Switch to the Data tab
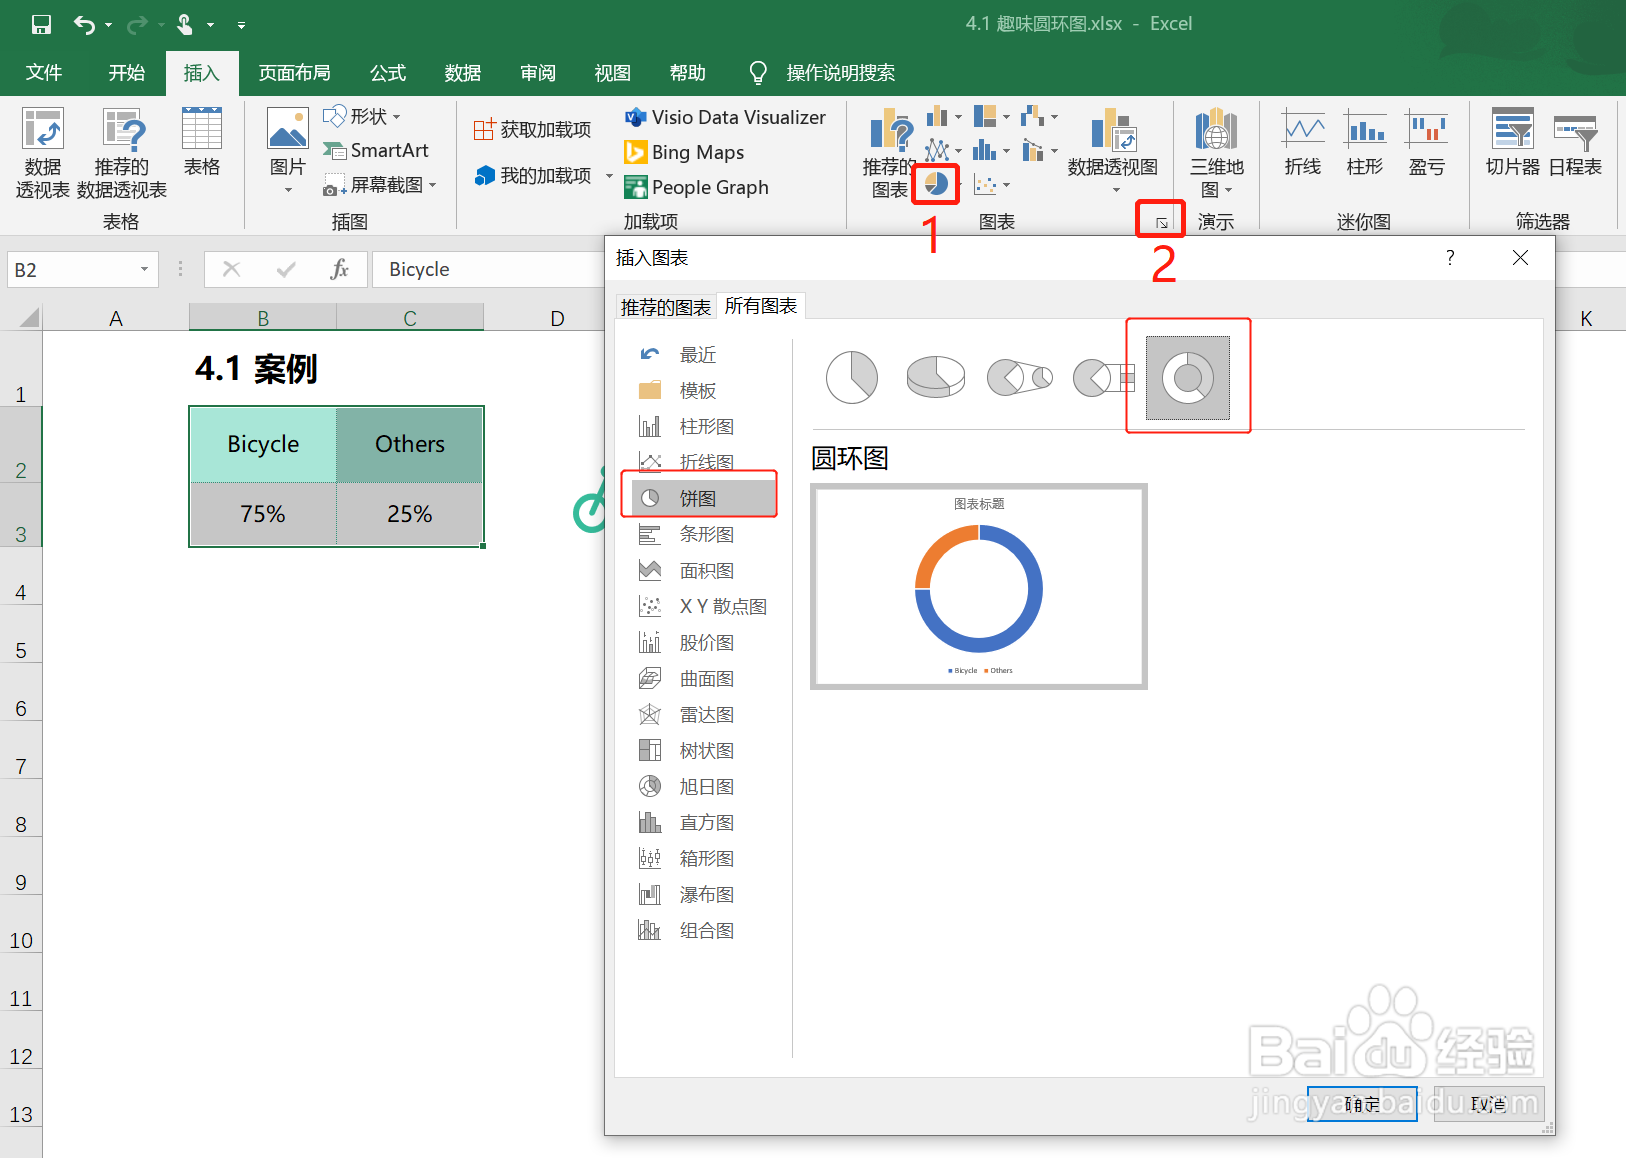Image resolution: width=1626 pixels, height=1158 pixels. click(x=463, y=73)
